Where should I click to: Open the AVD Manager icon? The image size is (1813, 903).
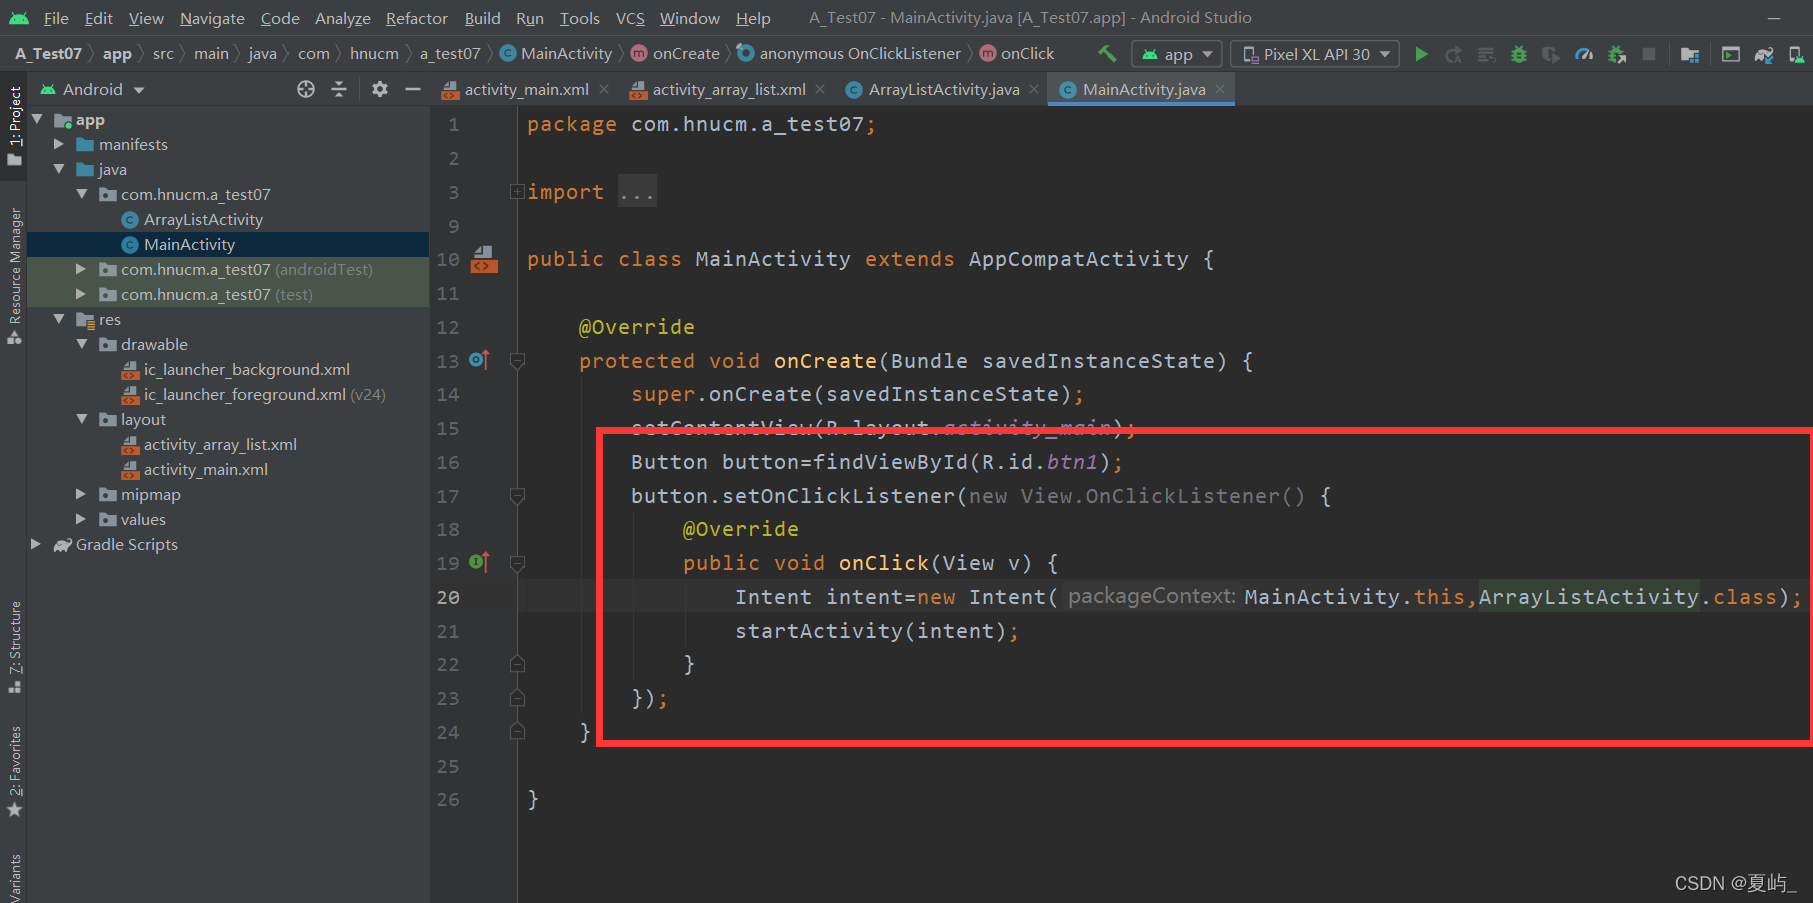click(x=1796, y=54)
